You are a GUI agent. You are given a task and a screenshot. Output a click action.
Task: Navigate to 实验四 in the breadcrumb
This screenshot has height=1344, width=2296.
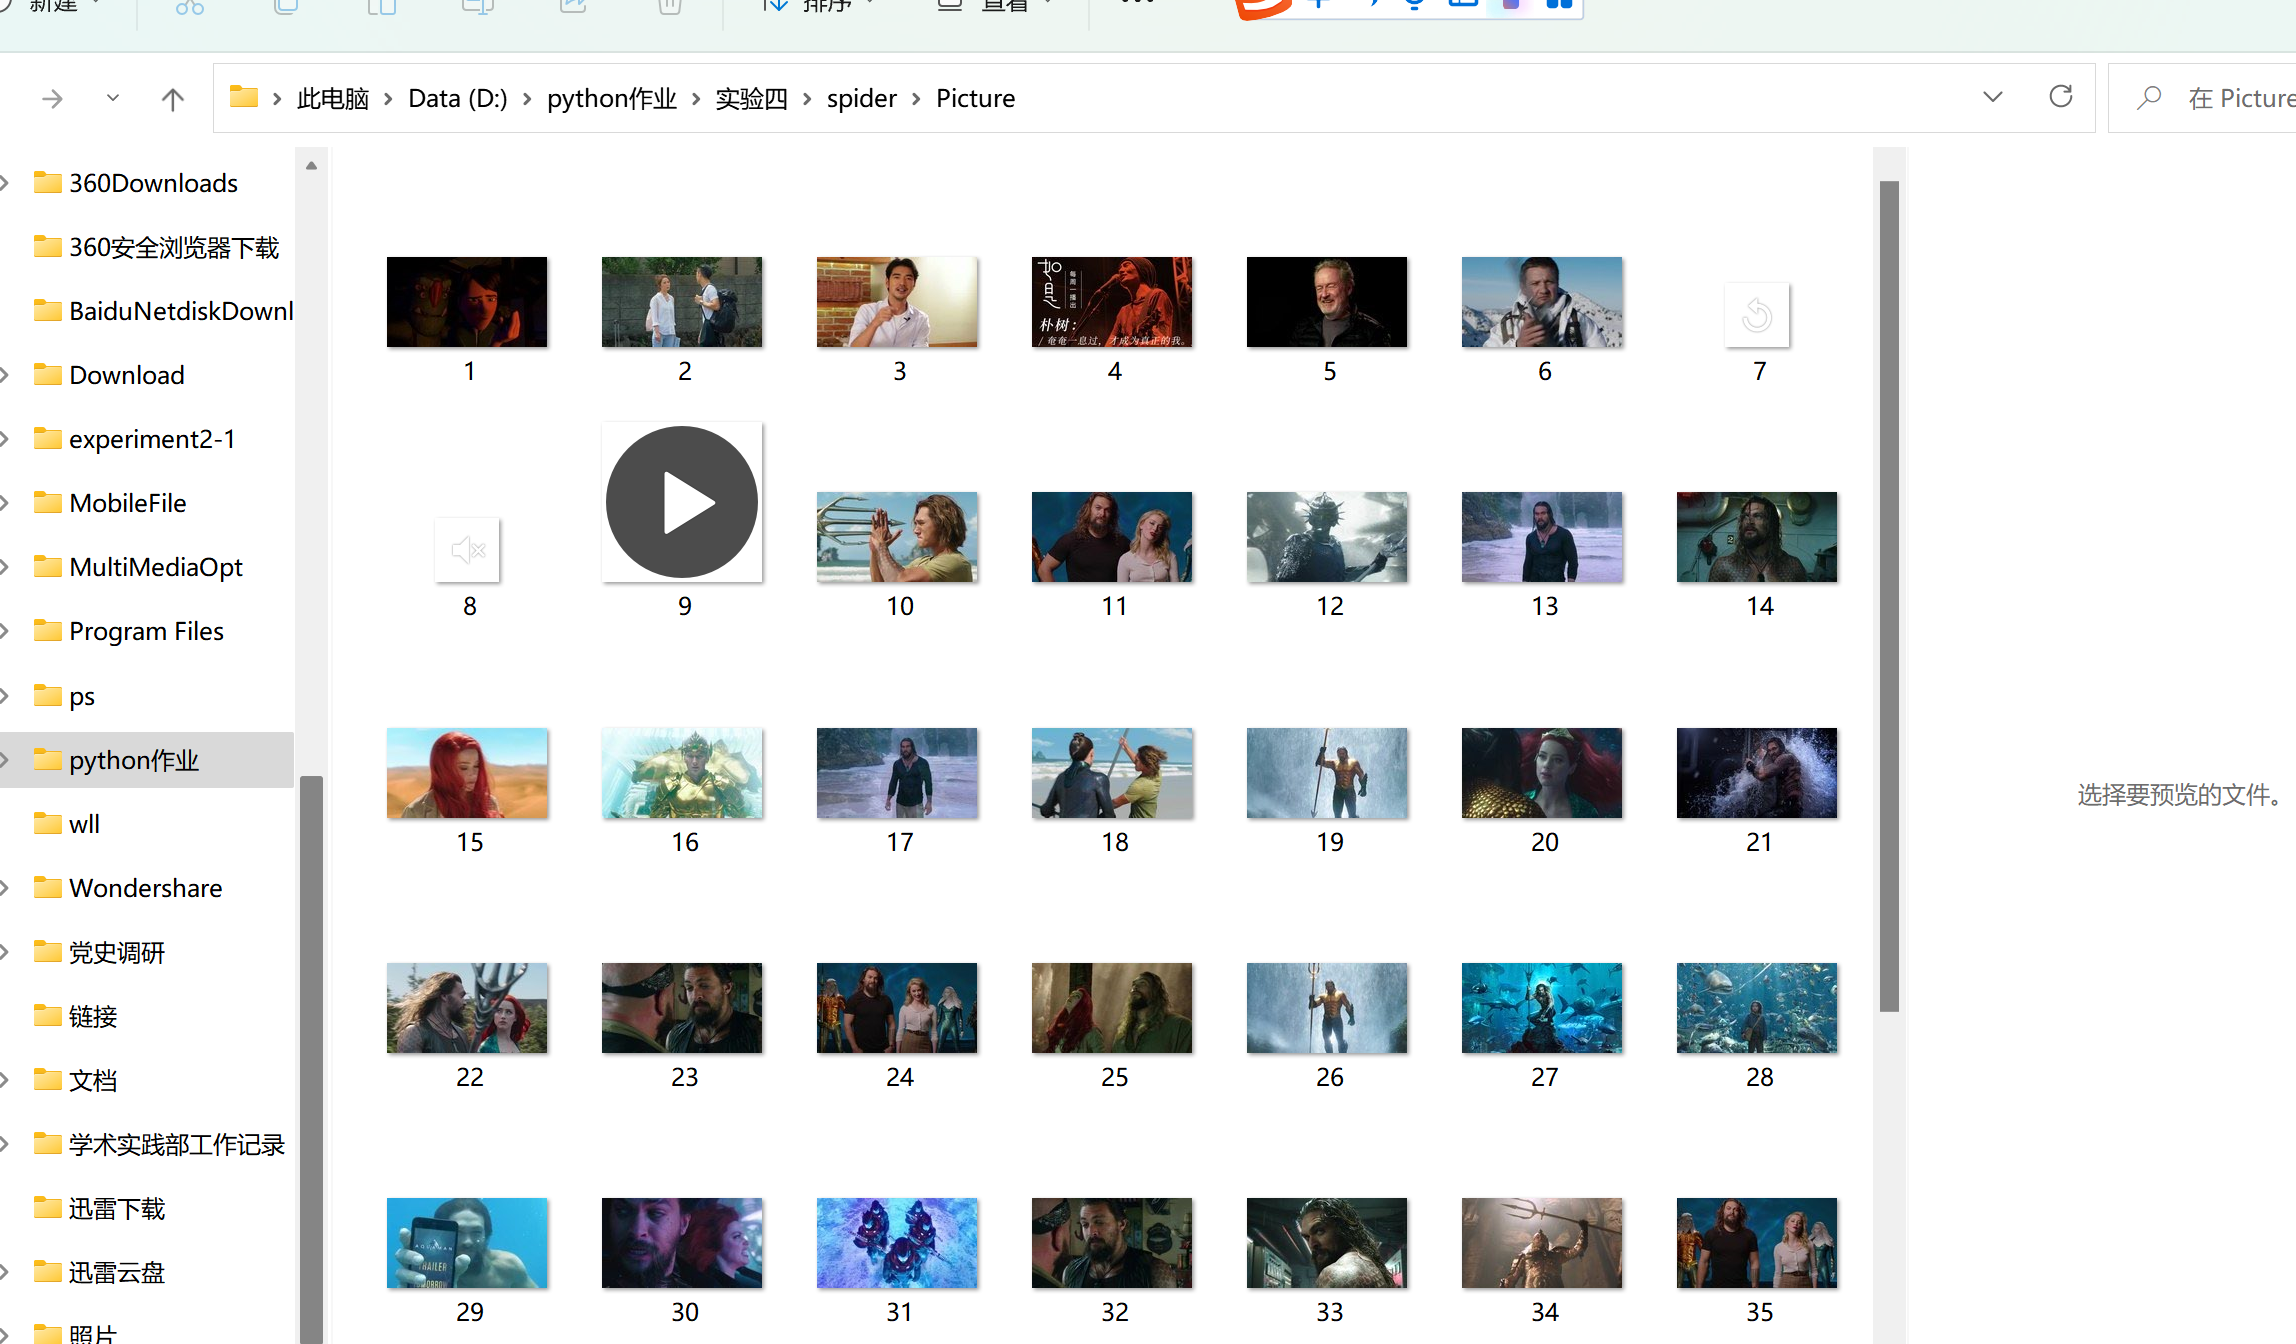[x=751, y=98]
